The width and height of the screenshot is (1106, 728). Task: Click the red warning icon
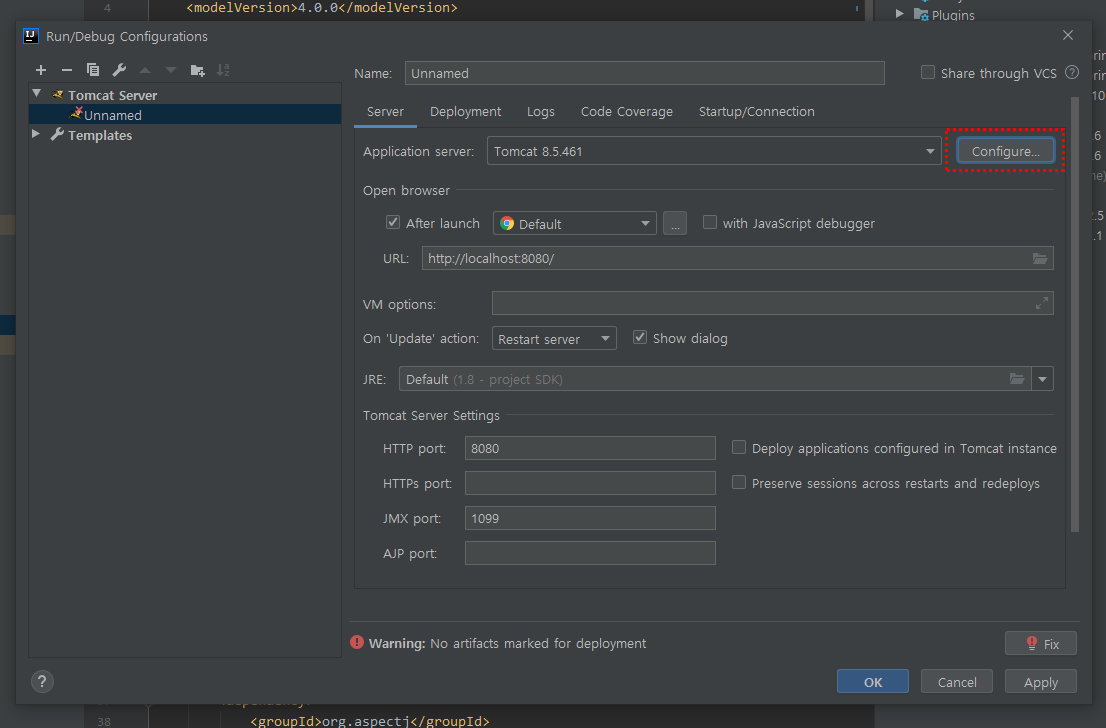click(357, 642)
